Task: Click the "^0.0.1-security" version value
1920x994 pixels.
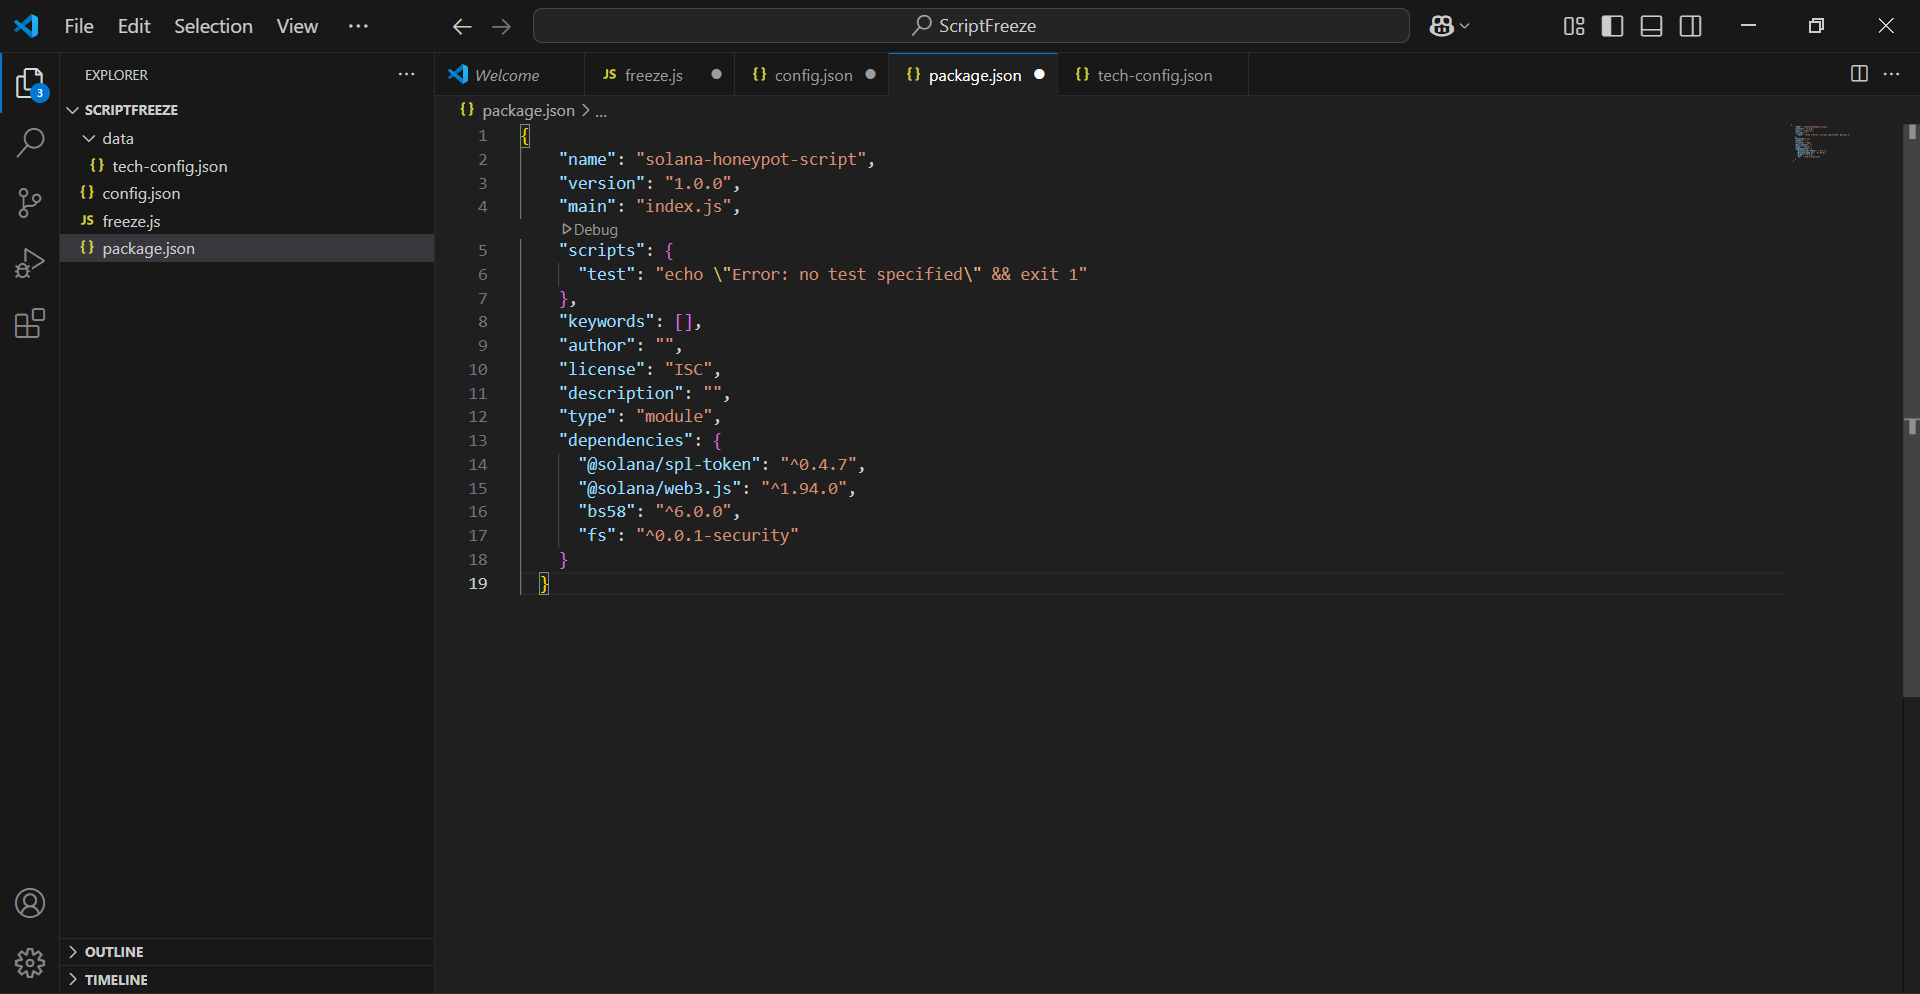Action: [717, 536]
